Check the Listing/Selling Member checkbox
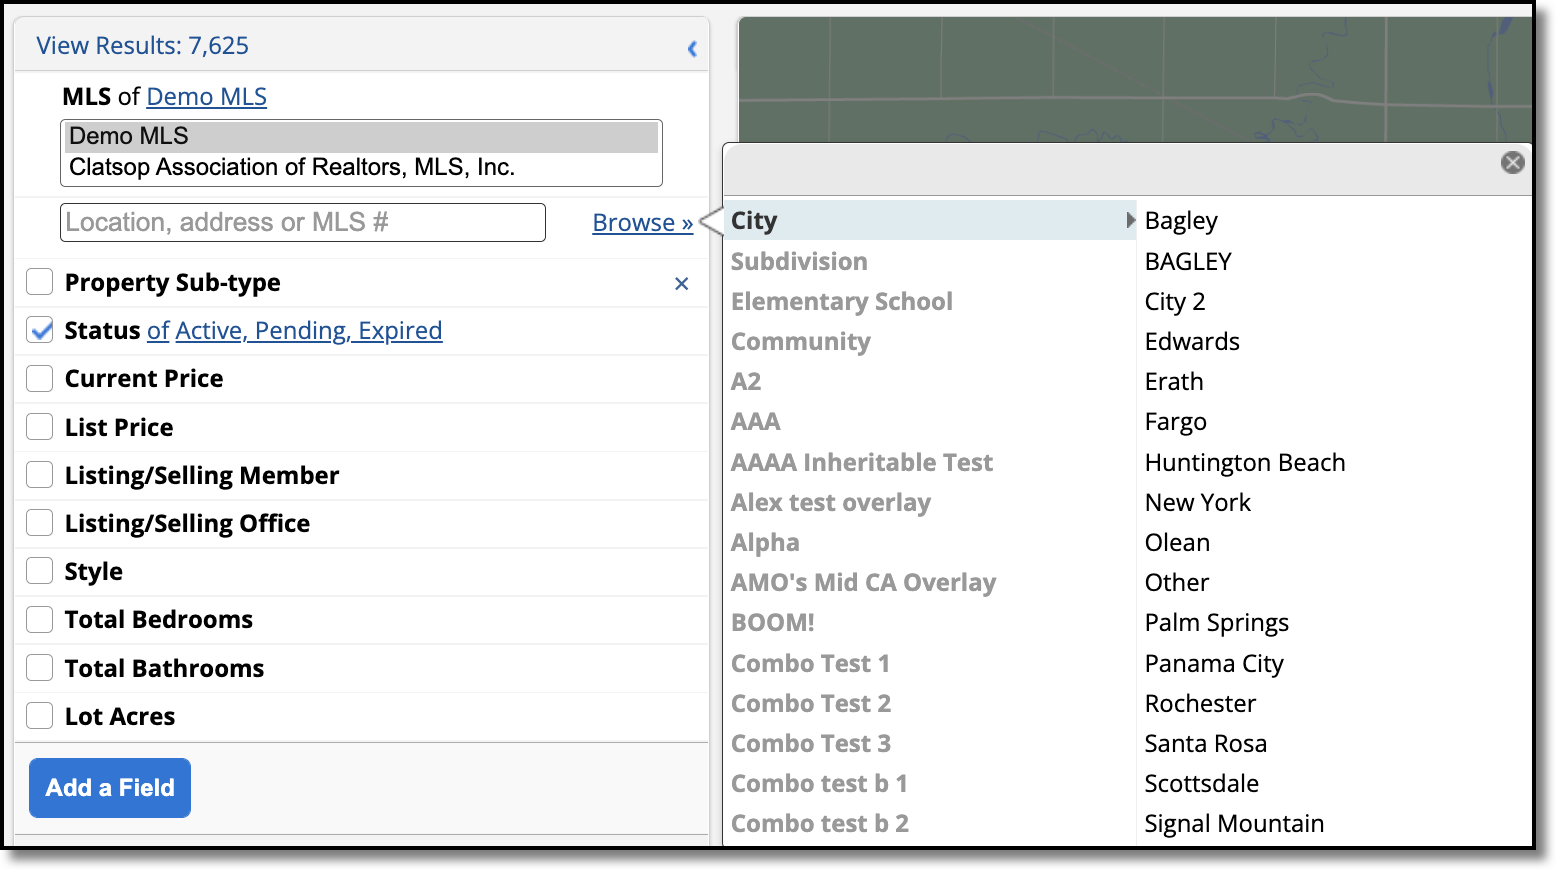The height and width of the screenshot is (870, 1556). click(40, 475)
